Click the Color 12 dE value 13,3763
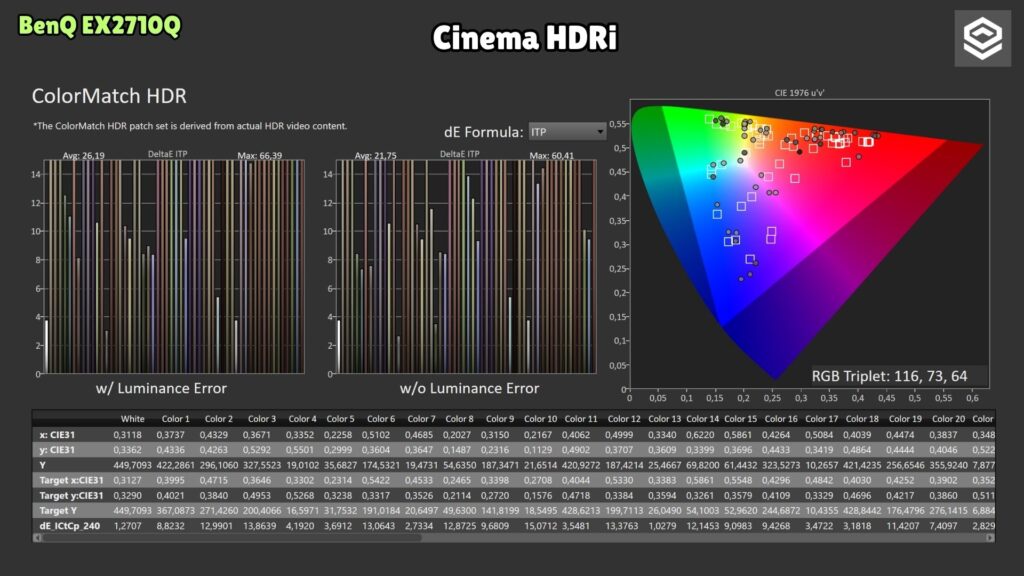 pos(622,526)
